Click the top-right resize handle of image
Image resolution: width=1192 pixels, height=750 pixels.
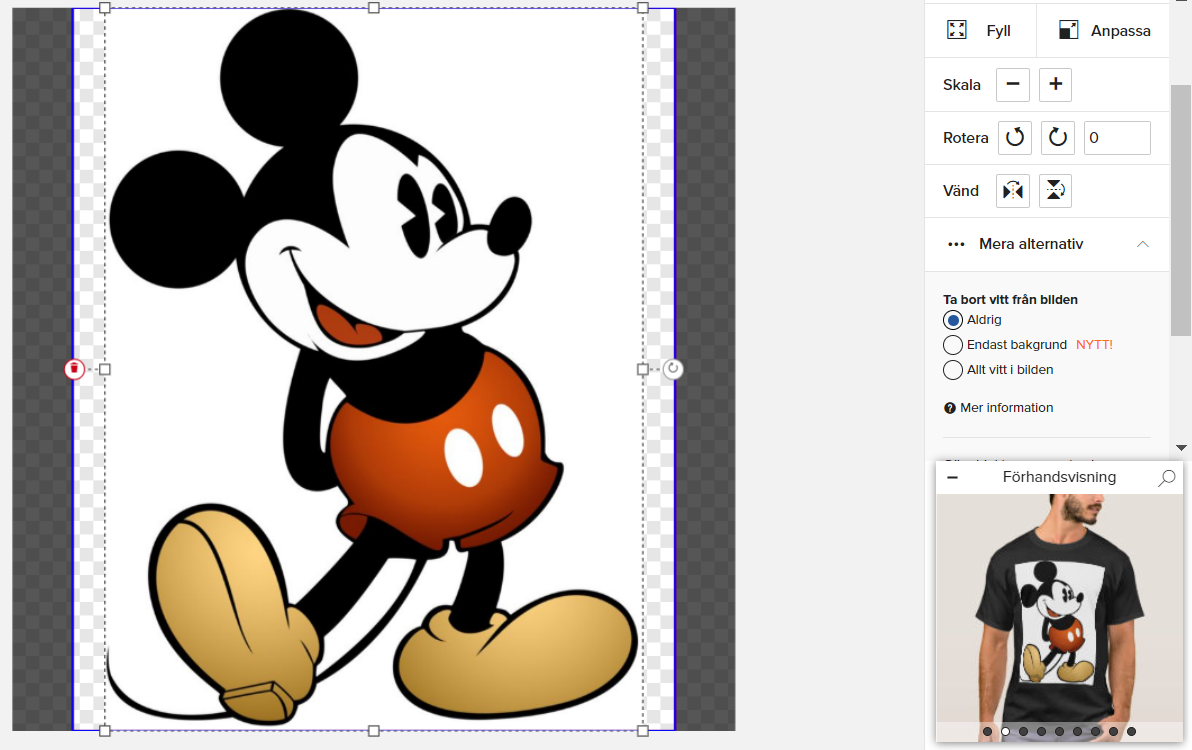[x=642, y=8]
